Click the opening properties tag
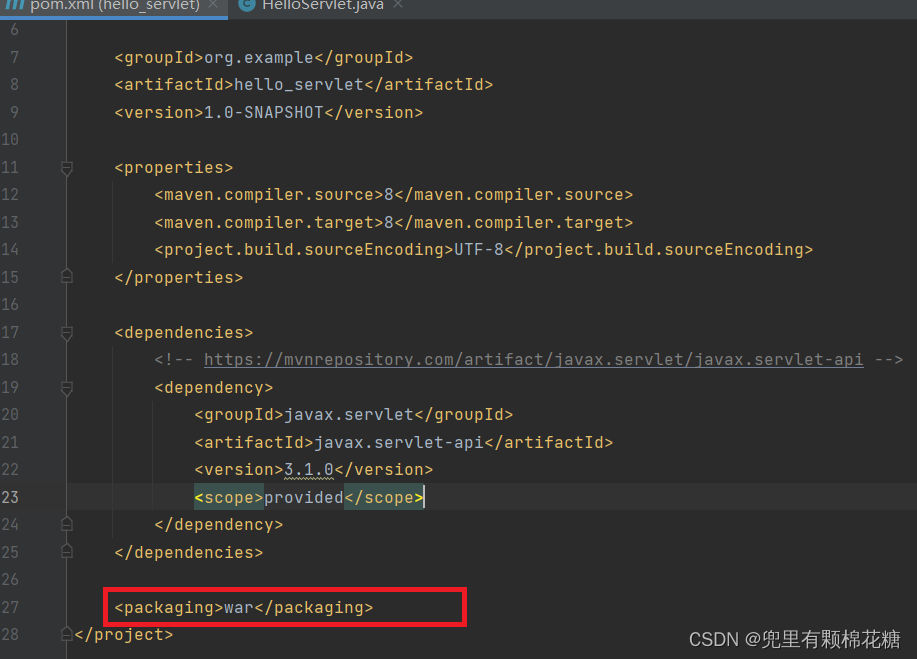917x659 pixels. [174, 168]
